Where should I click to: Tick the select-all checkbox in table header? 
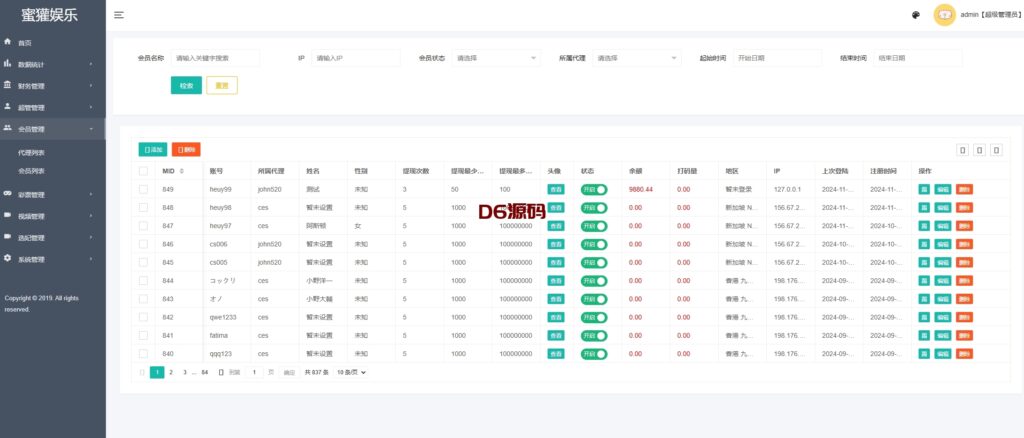pos(143,171)
